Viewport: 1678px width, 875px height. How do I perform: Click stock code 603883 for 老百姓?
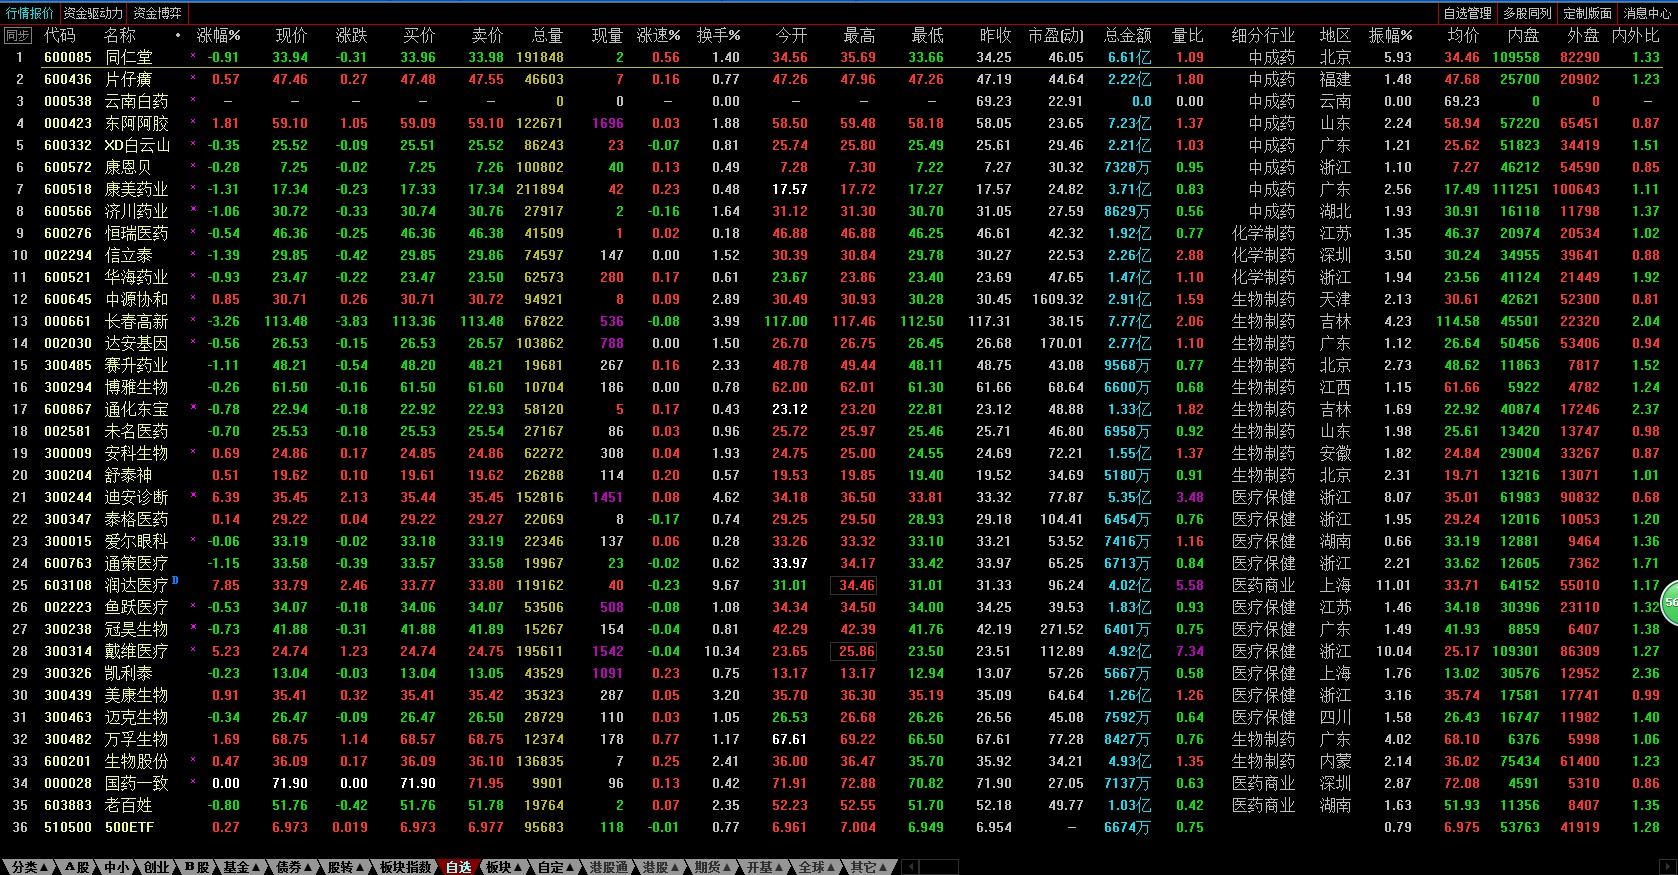pos(68,805)
